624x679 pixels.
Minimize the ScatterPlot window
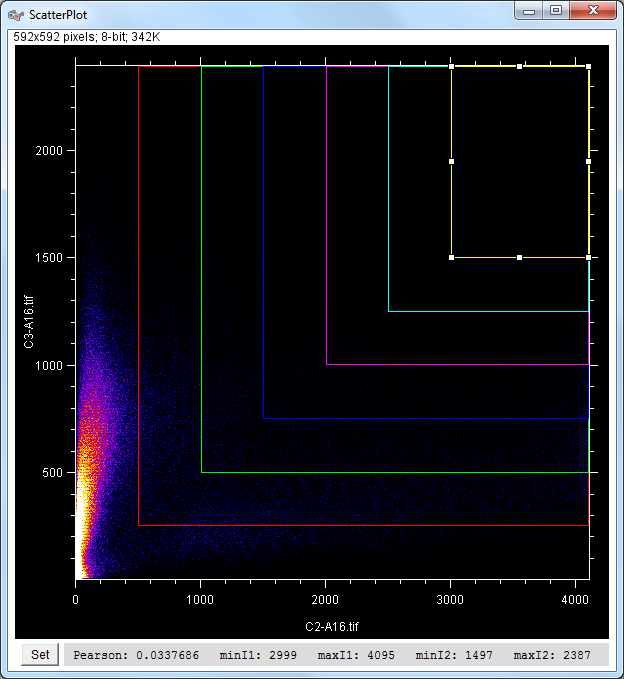pyautogui.click(x=530, y=10)
